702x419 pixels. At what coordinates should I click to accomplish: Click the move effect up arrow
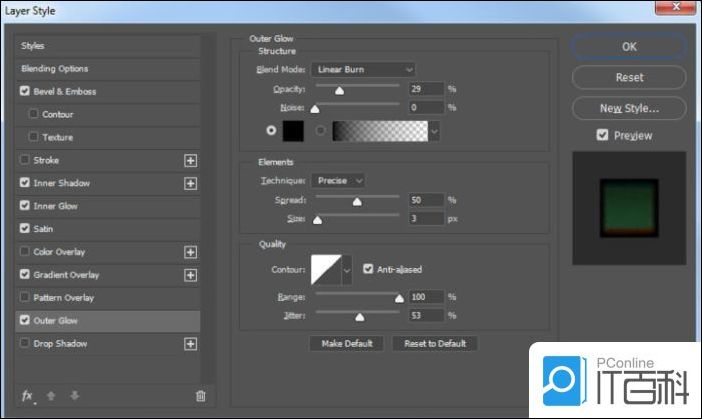[51, 396]
